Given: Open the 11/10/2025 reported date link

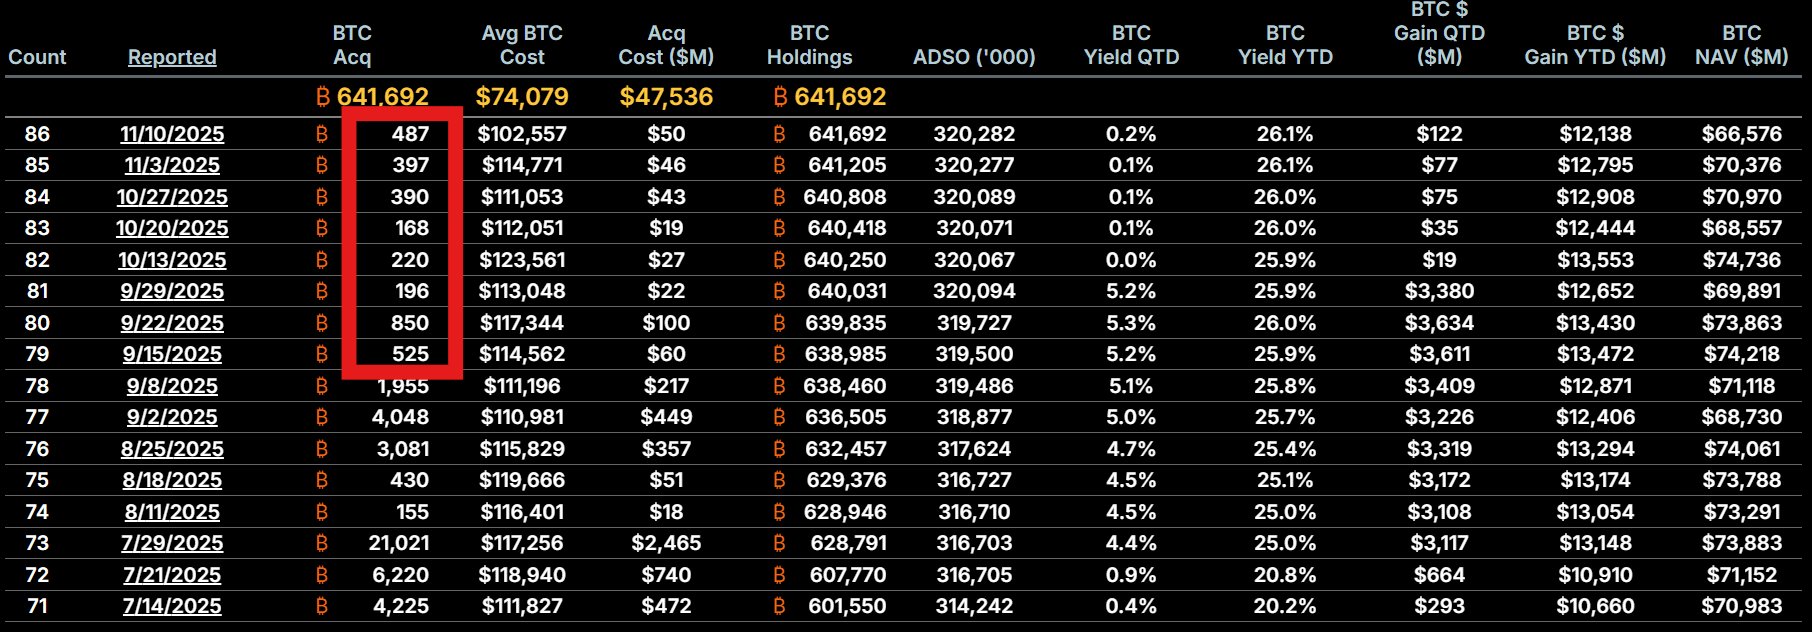Looking at the screenshot, I should tap(172, 134).
